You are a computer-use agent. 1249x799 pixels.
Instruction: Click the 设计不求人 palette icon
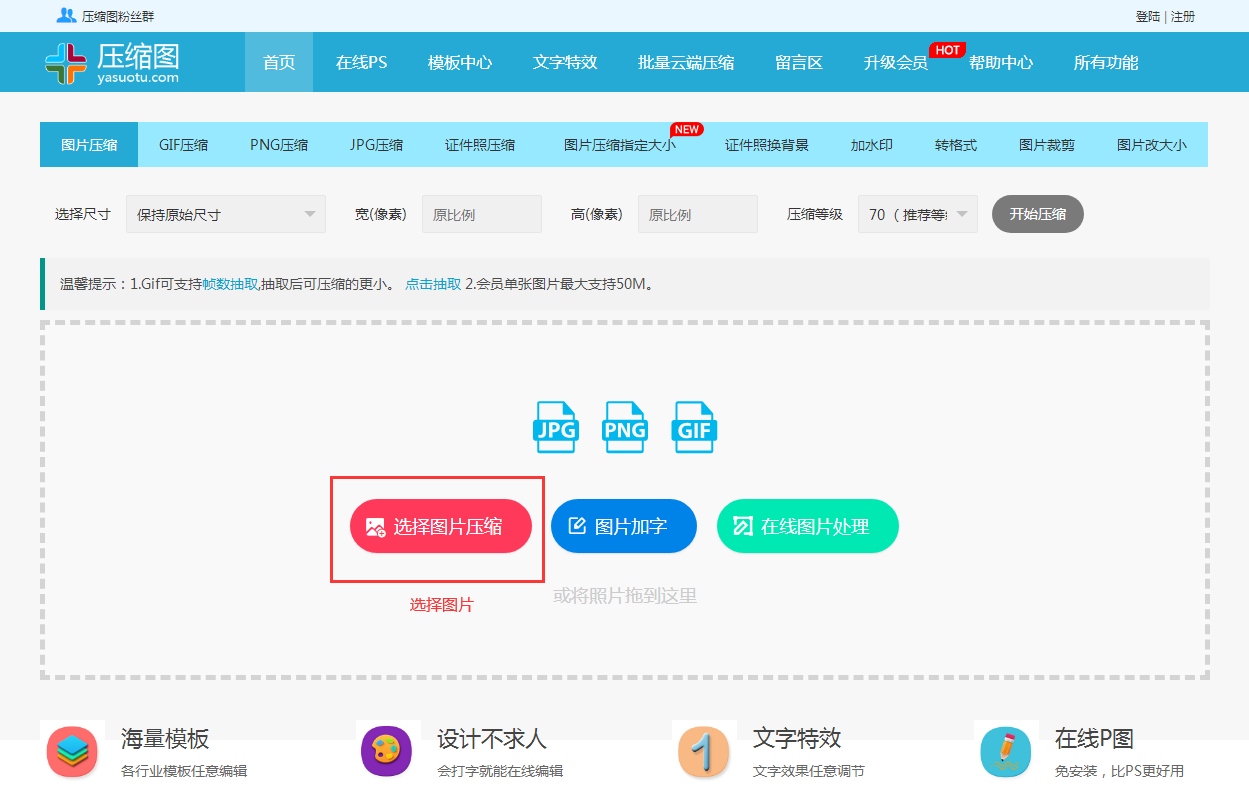click(x=388, y=751)
